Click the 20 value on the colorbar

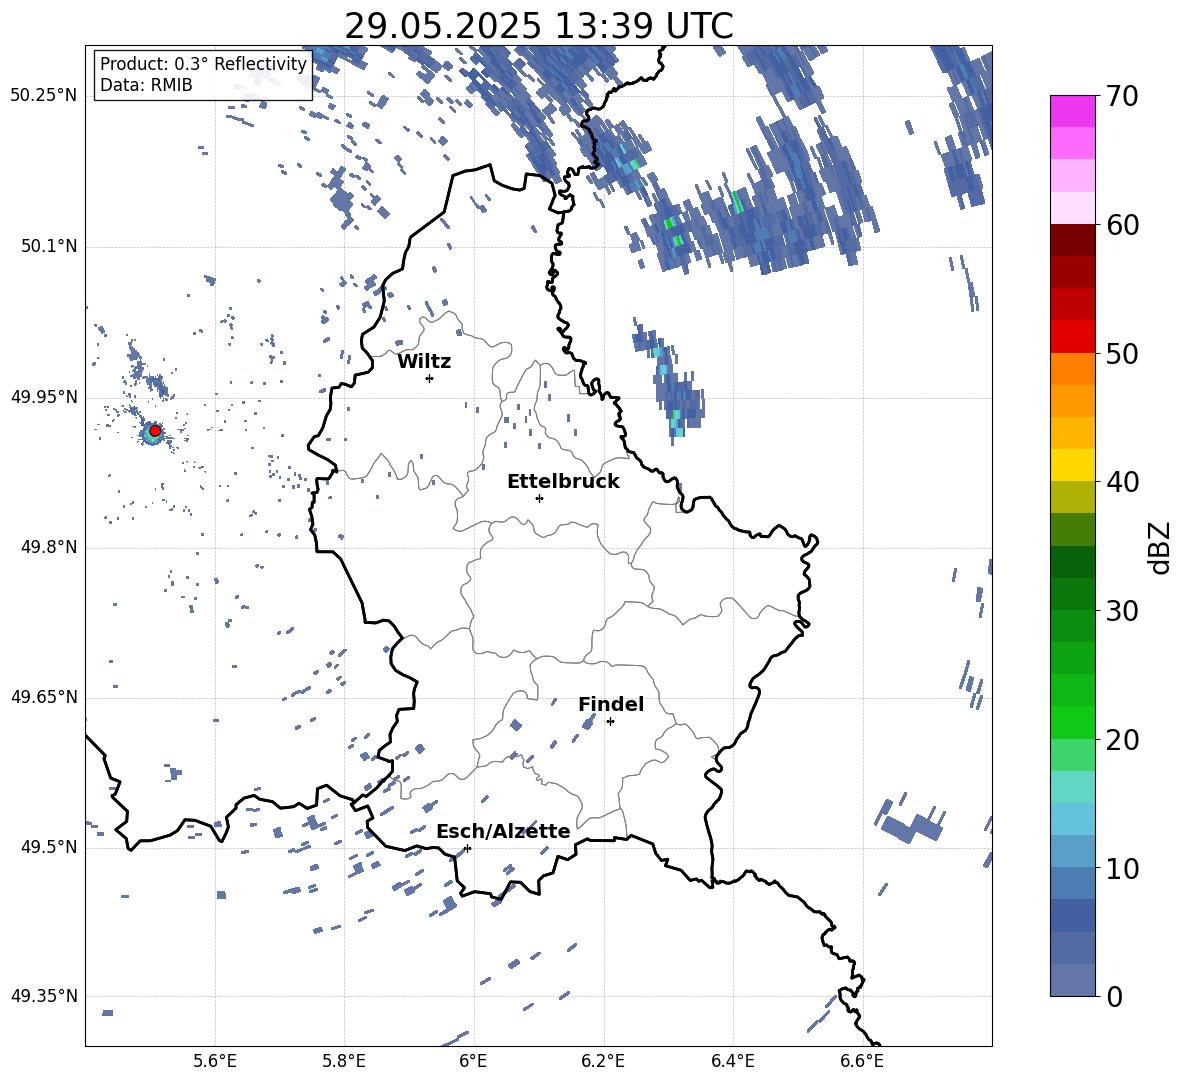1123,740
